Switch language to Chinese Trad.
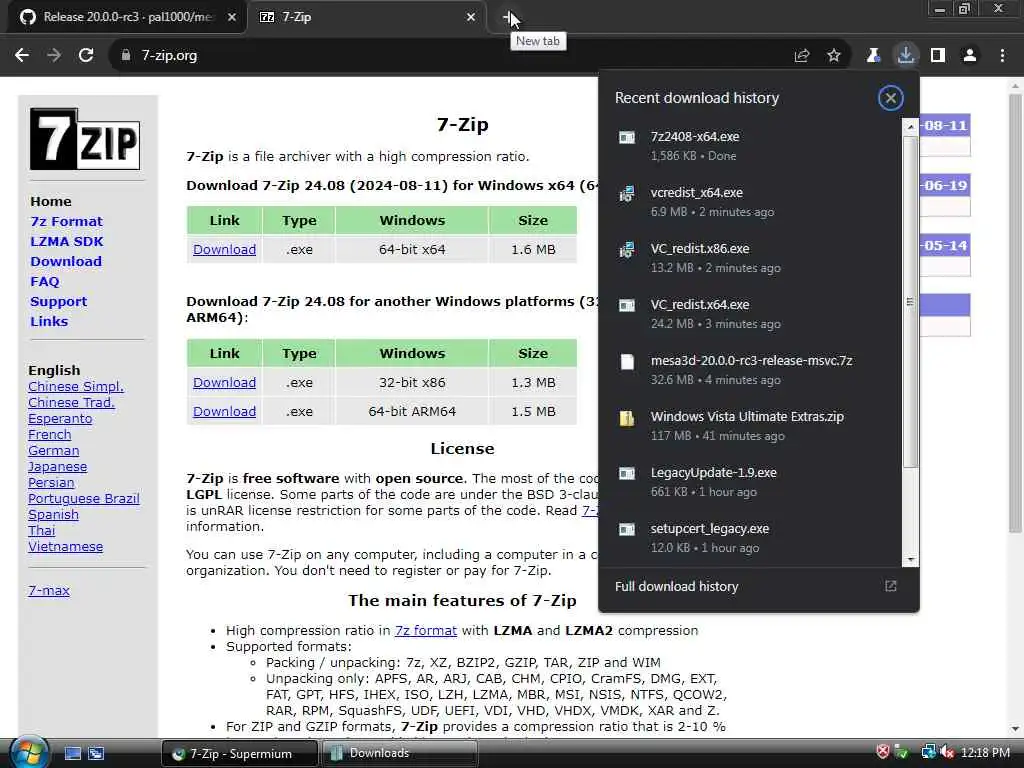This screenshot has width=1024, height=768. coord(71,402)
